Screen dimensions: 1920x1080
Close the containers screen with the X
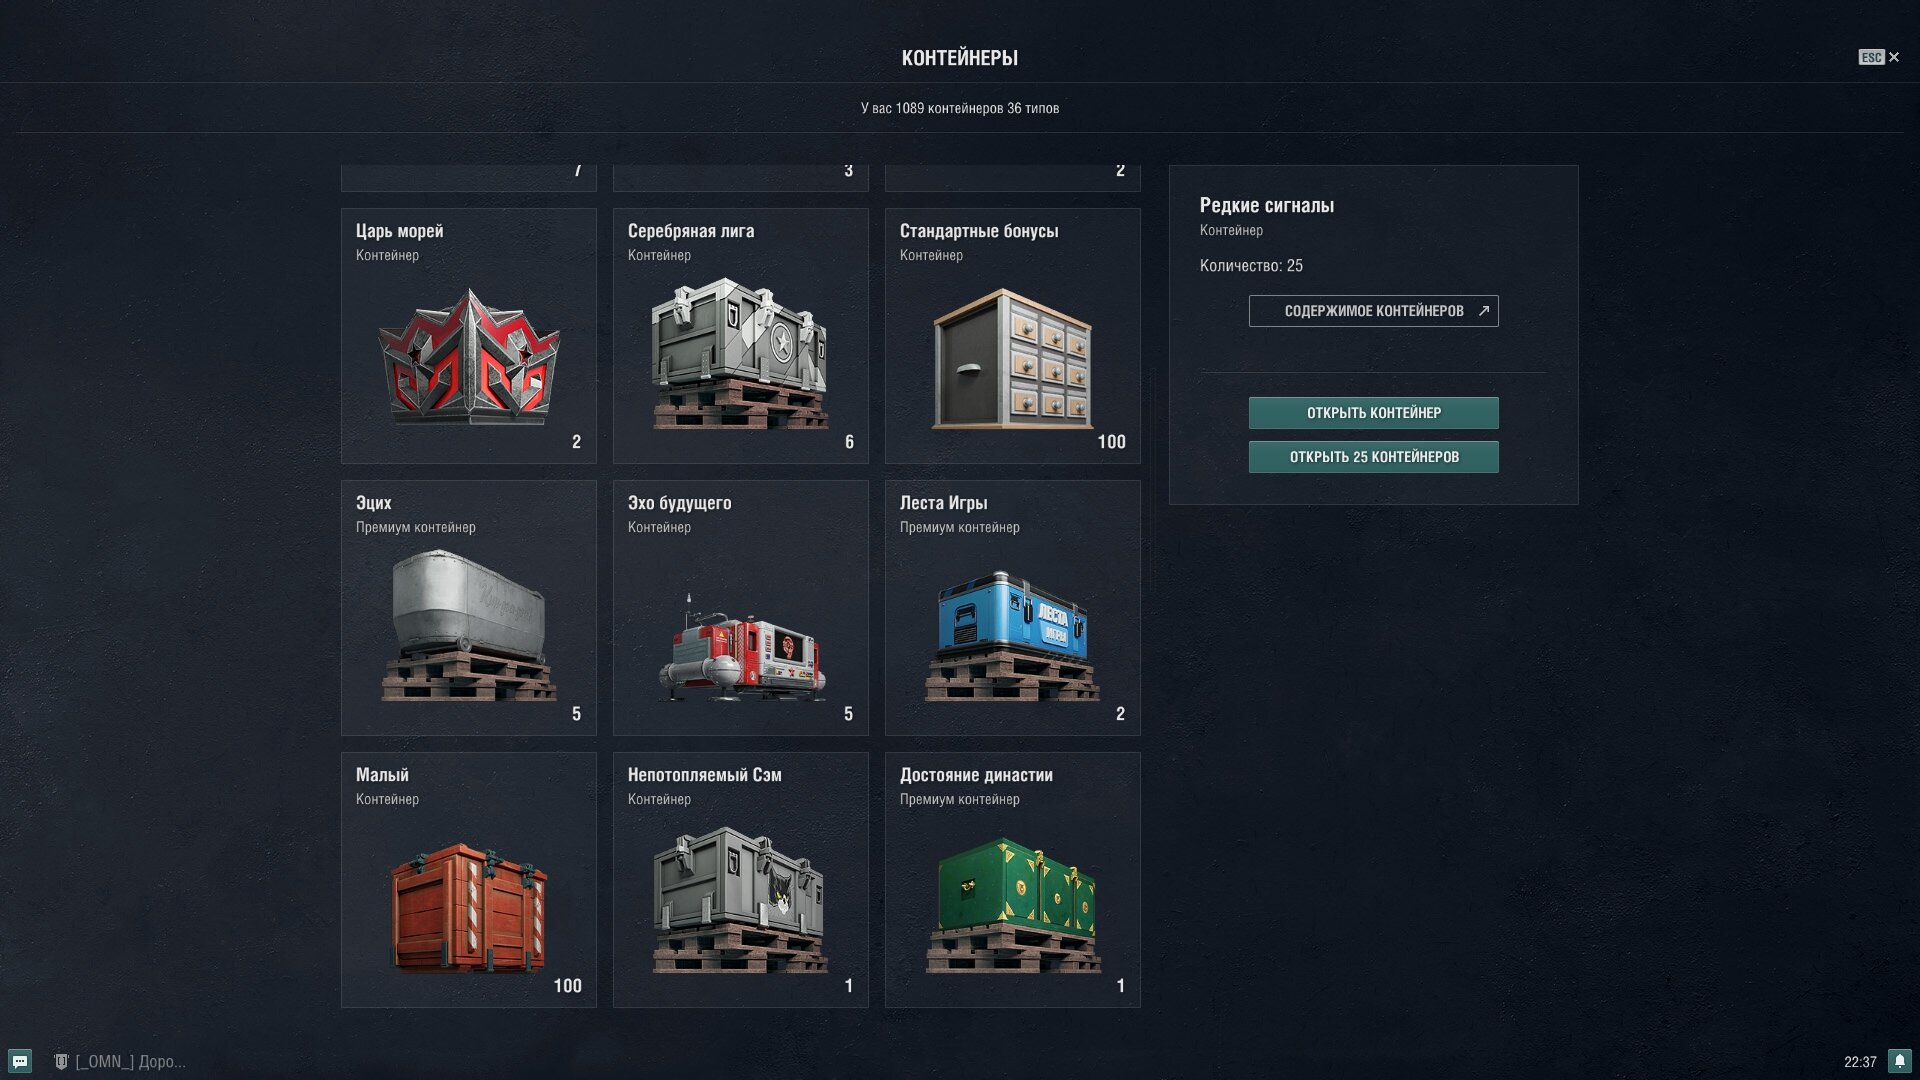coord(1894,57)
